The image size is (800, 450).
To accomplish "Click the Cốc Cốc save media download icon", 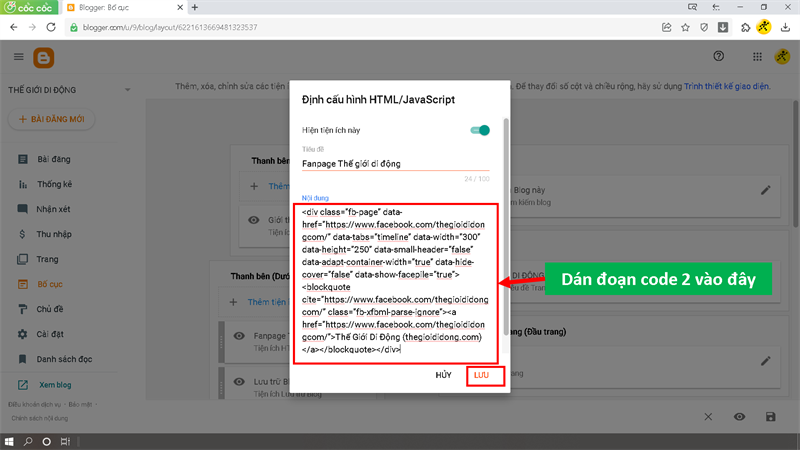I will [x=723, y=28].
